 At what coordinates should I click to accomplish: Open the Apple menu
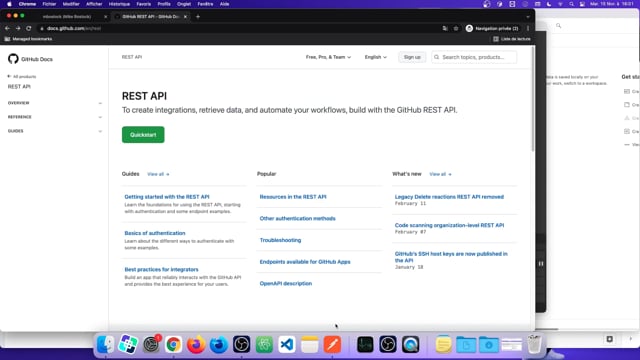pyautogui.click(x=9, y=4)
